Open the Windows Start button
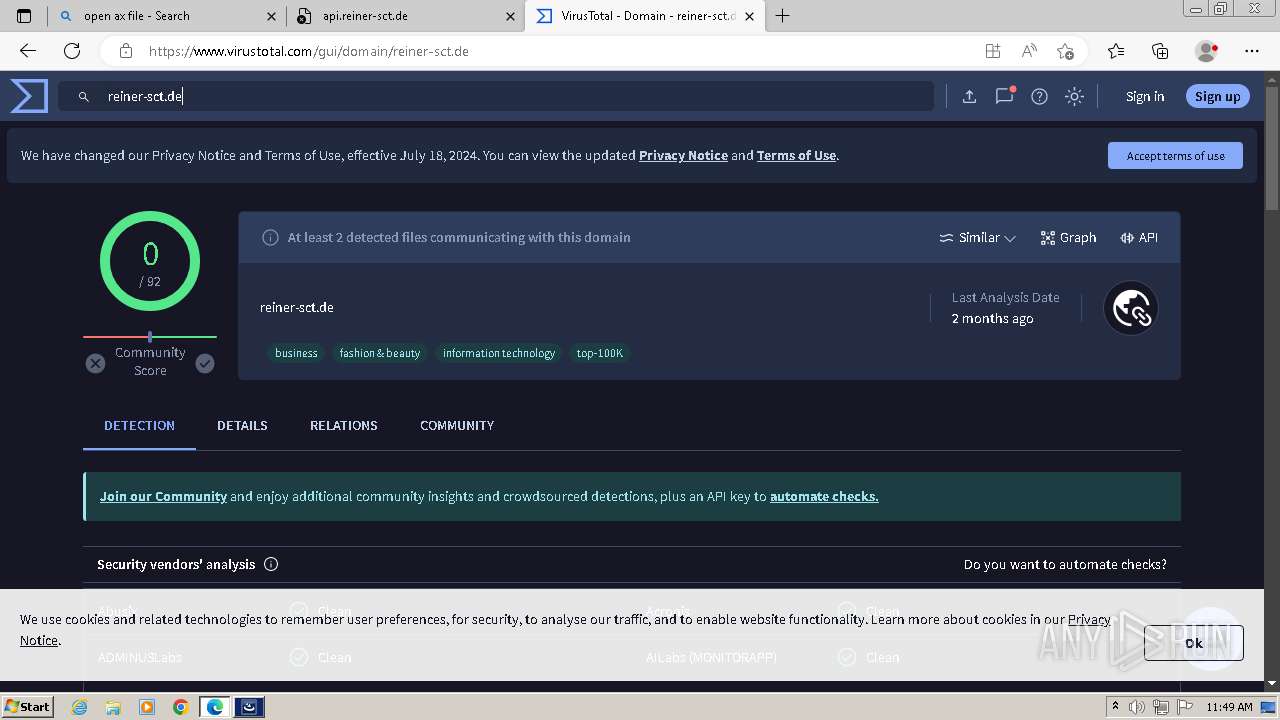The width and height of the screenshot is (1280, 720). coord(28,706)
